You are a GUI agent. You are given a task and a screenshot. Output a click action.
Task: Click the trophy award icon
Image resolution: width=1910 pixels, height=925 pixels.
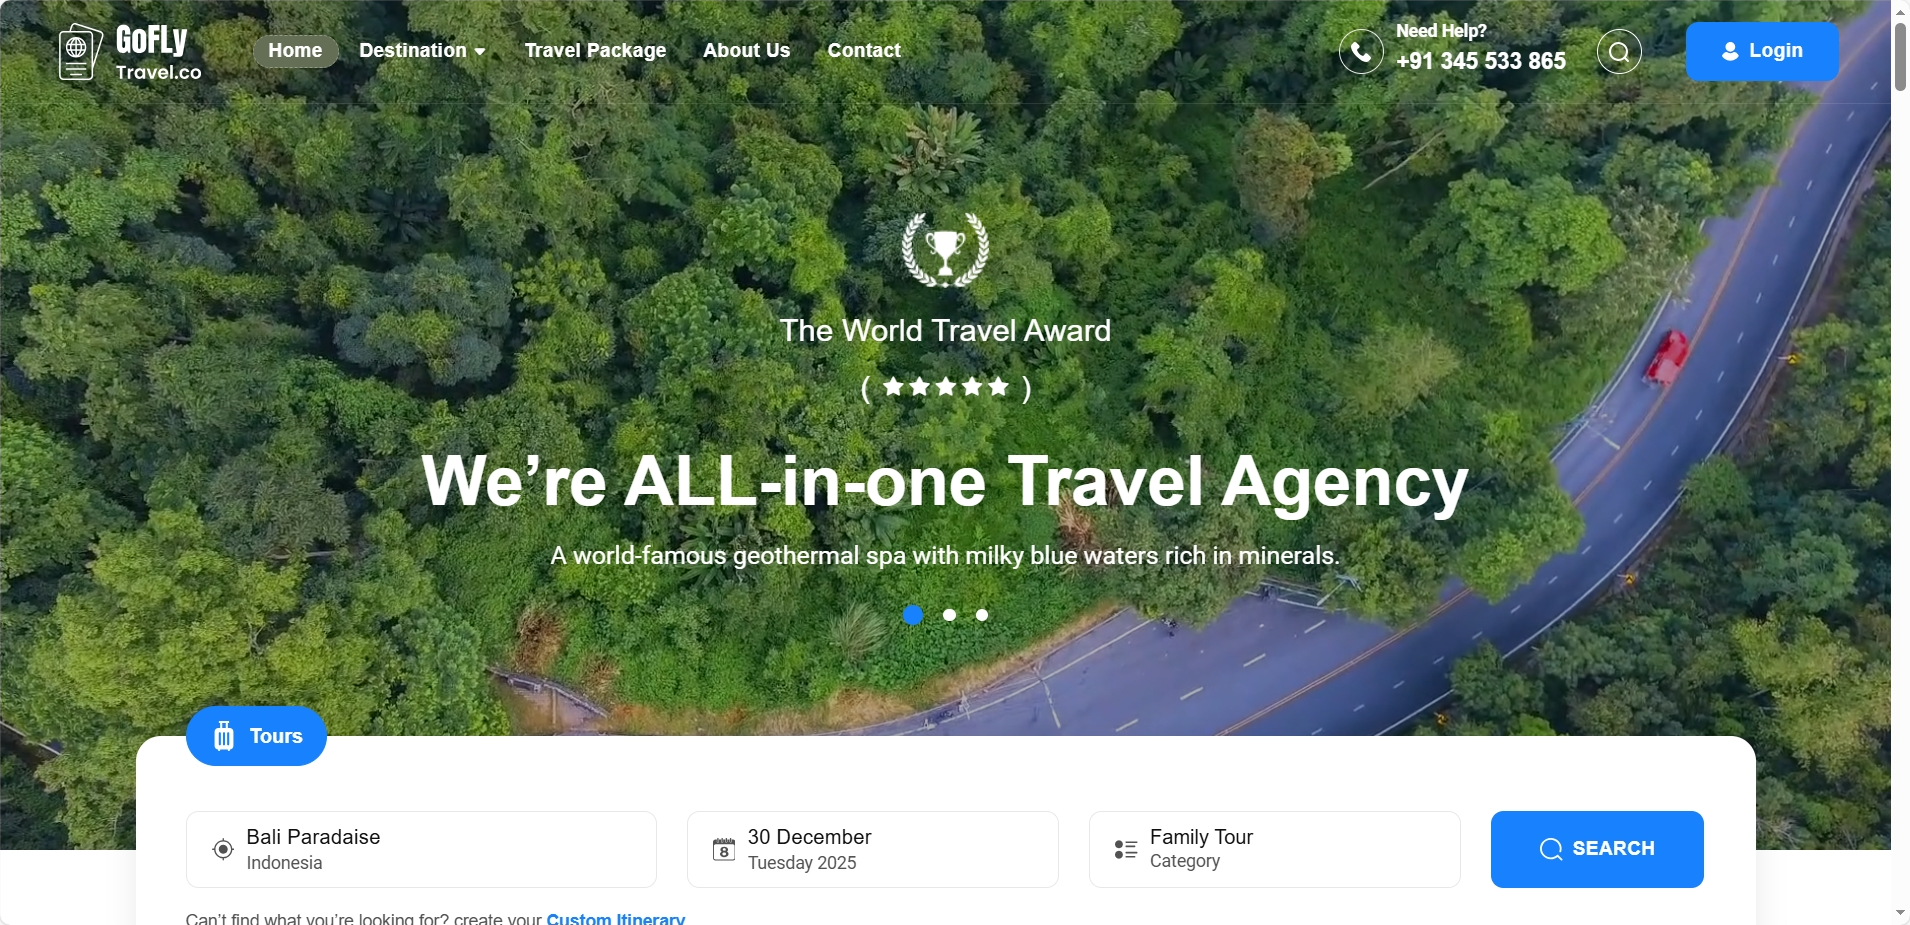(945, 250)
